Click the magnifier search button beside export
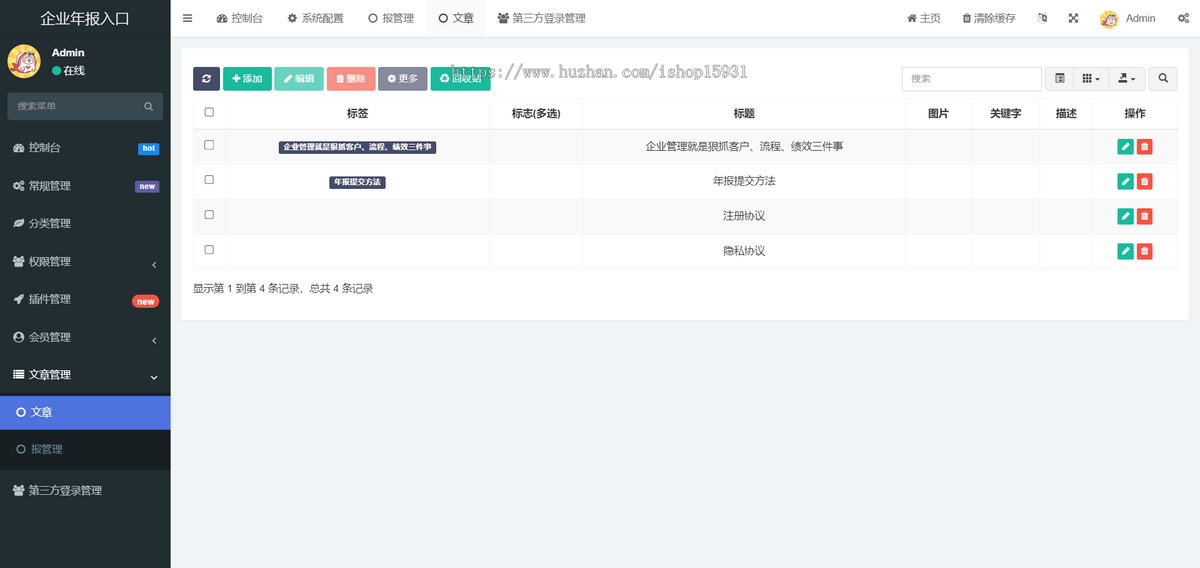The width and height of the screenshot is (1200, 568). point(1163,79)
